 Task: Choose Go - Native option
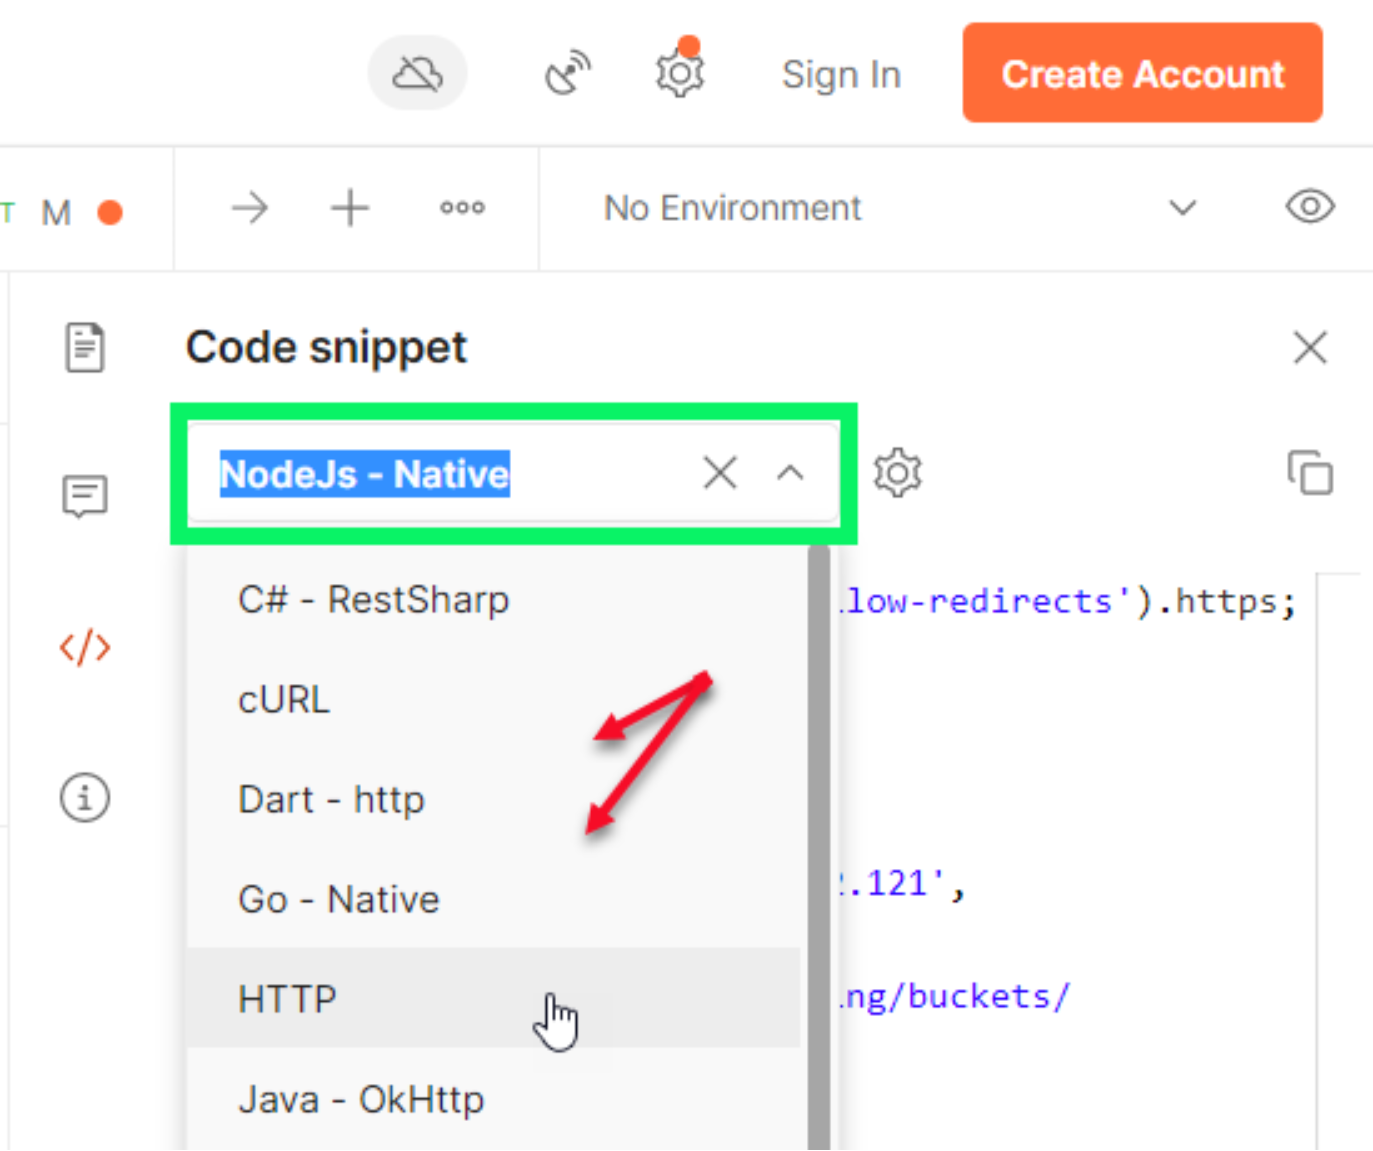pos(494,899)
